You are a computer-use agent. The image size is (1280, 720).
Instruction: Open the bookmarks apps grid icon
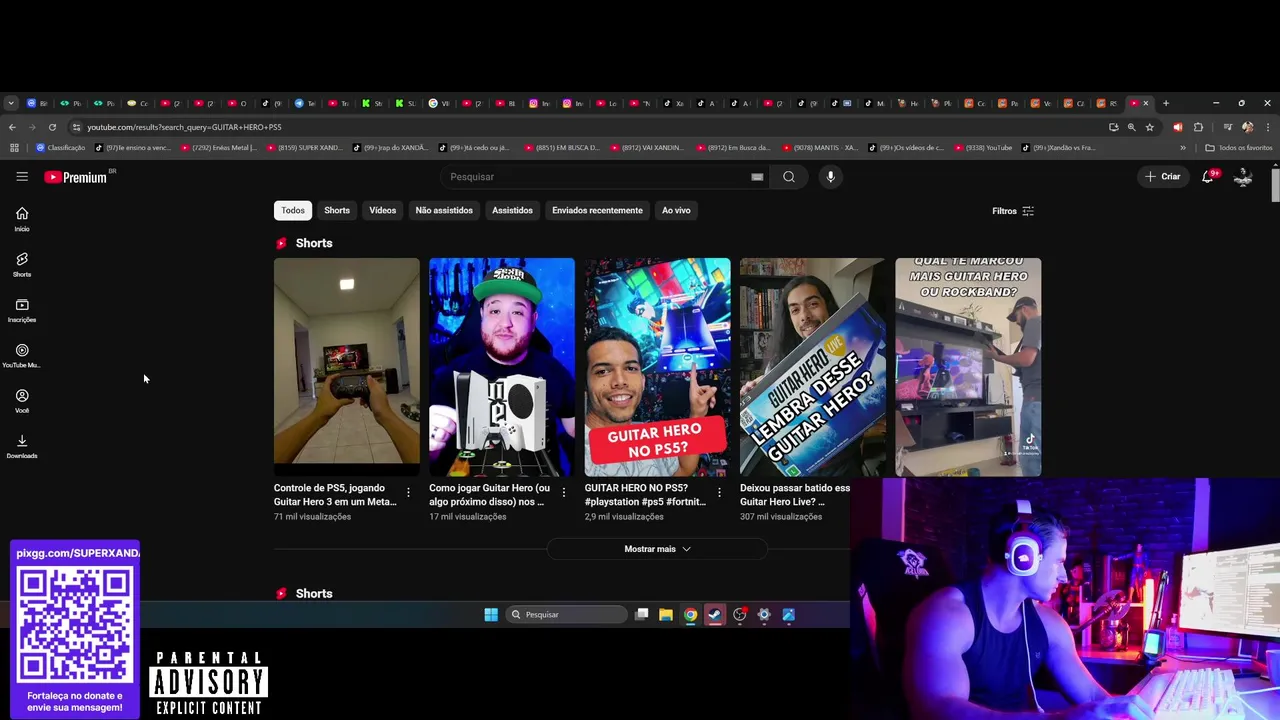point(14,148)
